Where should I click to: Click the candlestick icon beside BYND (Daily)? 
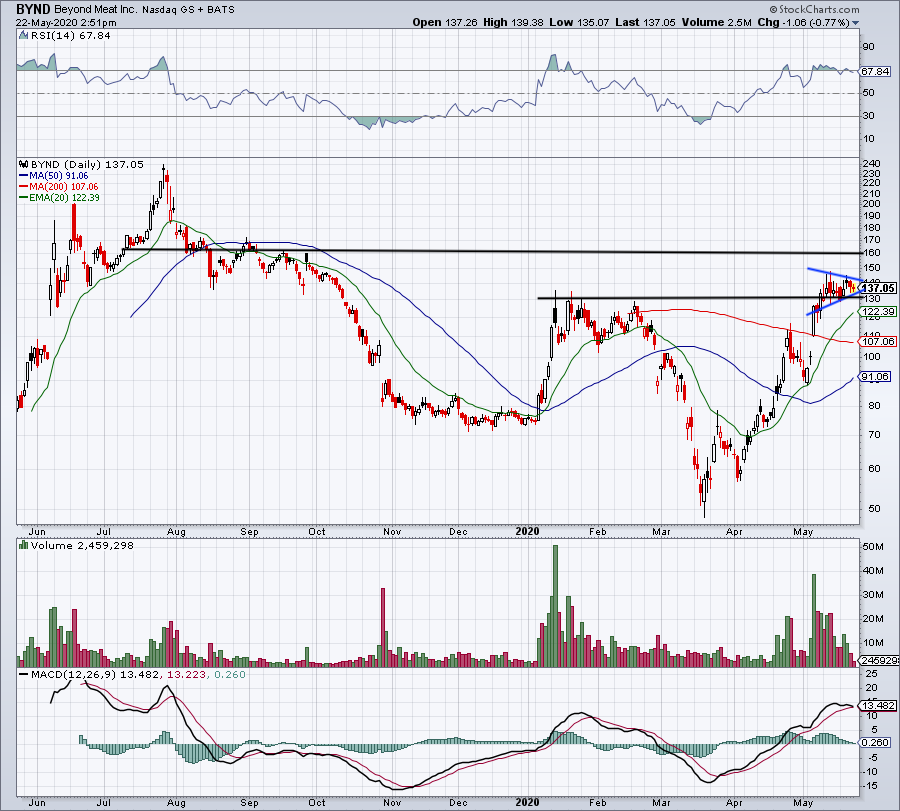click(x=24, y=164)
